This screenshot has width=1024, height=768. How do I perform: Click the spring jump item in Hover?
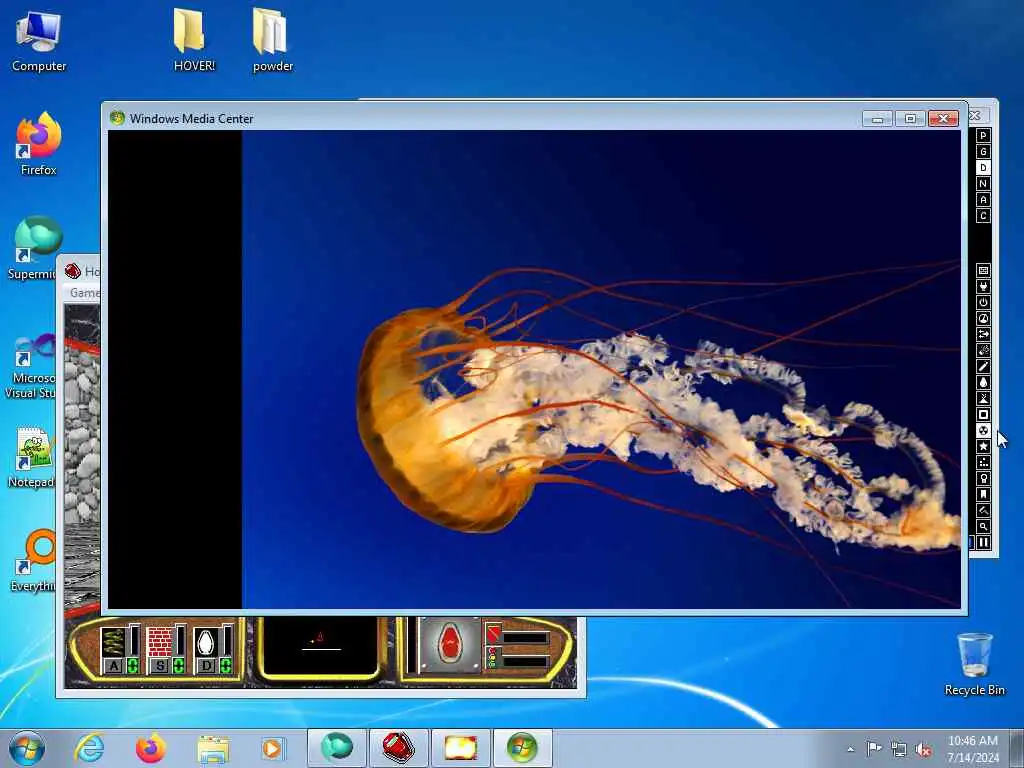coord(113,641)
